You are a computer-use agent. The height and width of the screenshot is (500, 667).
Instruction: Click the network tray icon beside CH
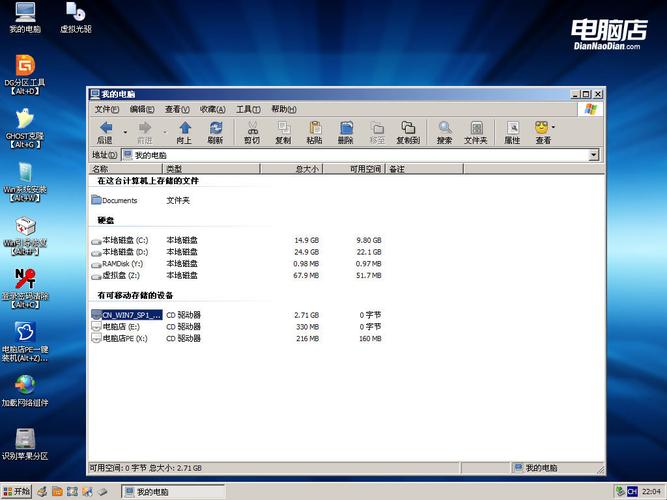620,492
